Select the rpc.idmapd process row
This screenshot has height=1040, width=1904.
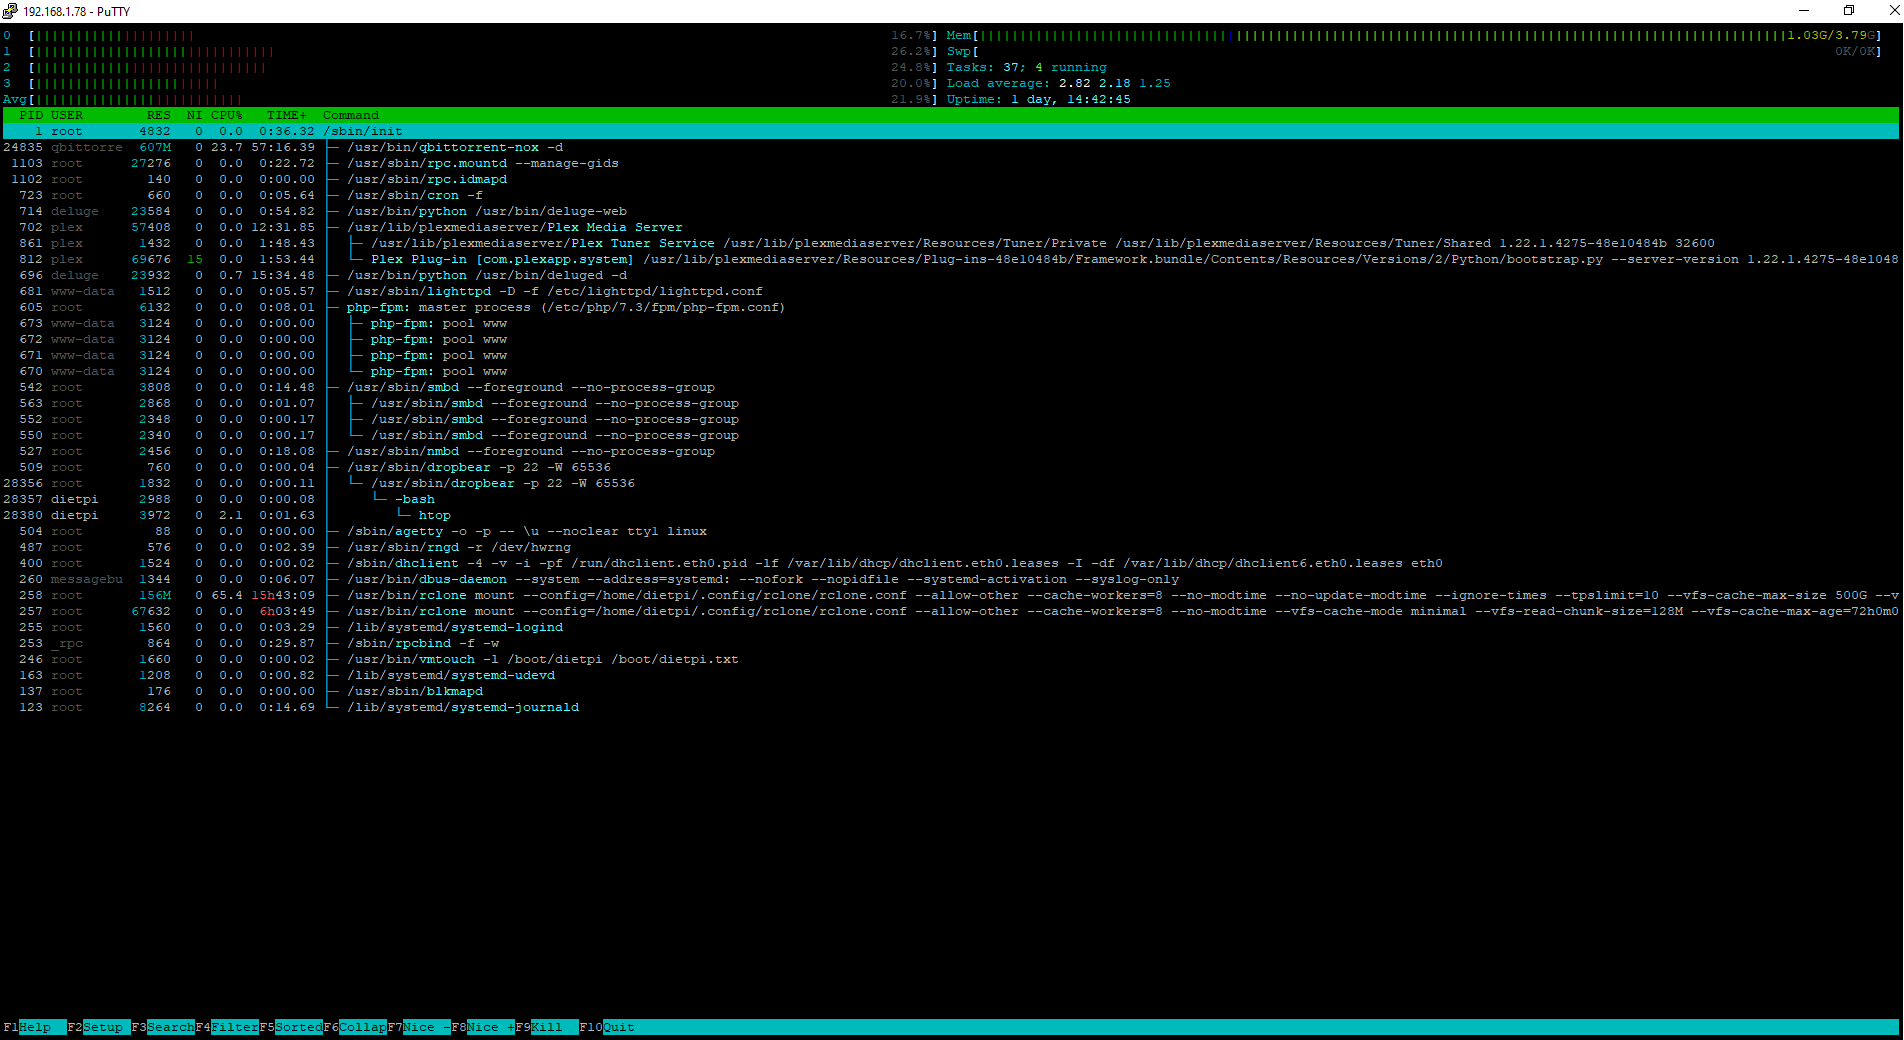click(x=951, y=179)
